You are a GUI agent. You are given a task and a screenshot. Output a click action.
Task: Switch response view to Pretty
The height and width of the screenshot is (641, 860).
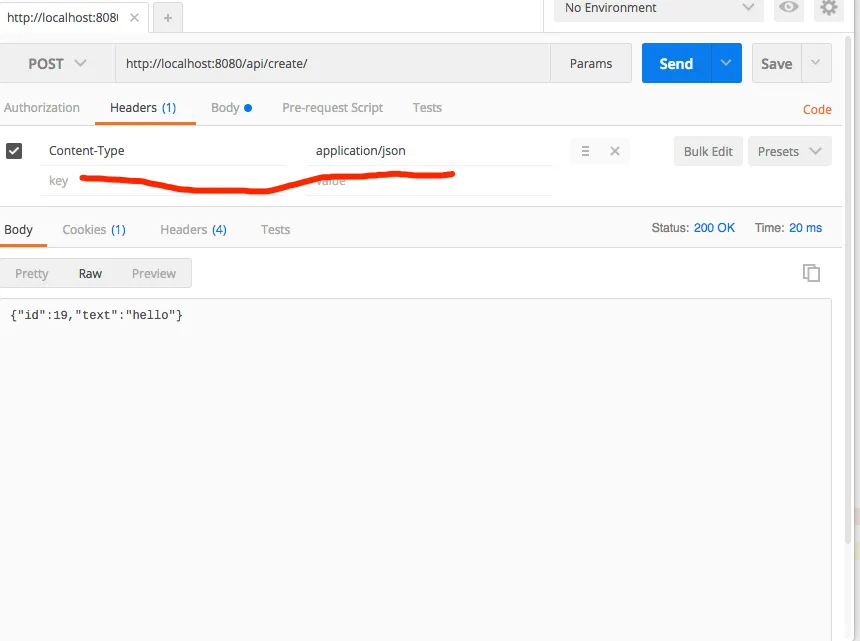pyautogui.click(x=32, y=274)
